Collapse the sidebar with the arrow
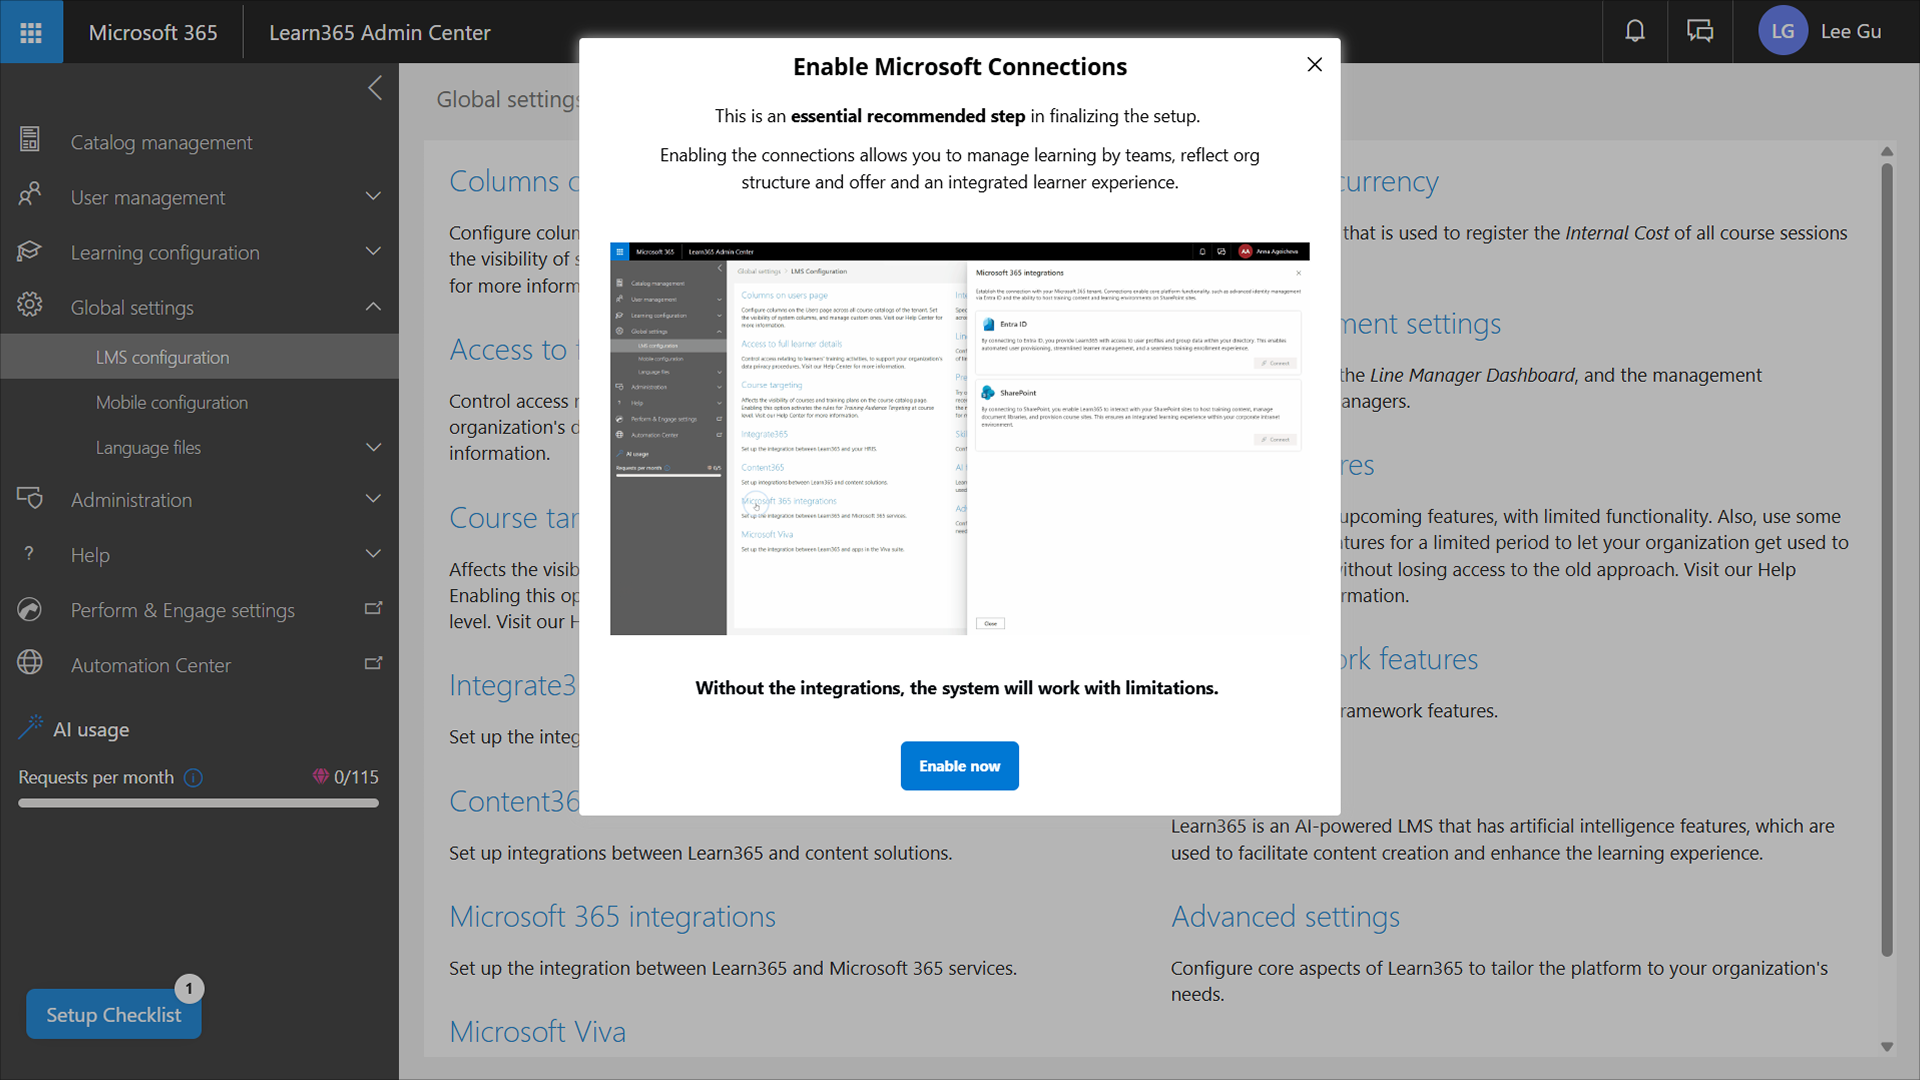Viewport: 1920px width, 1080px height. (x=375, y=88)
